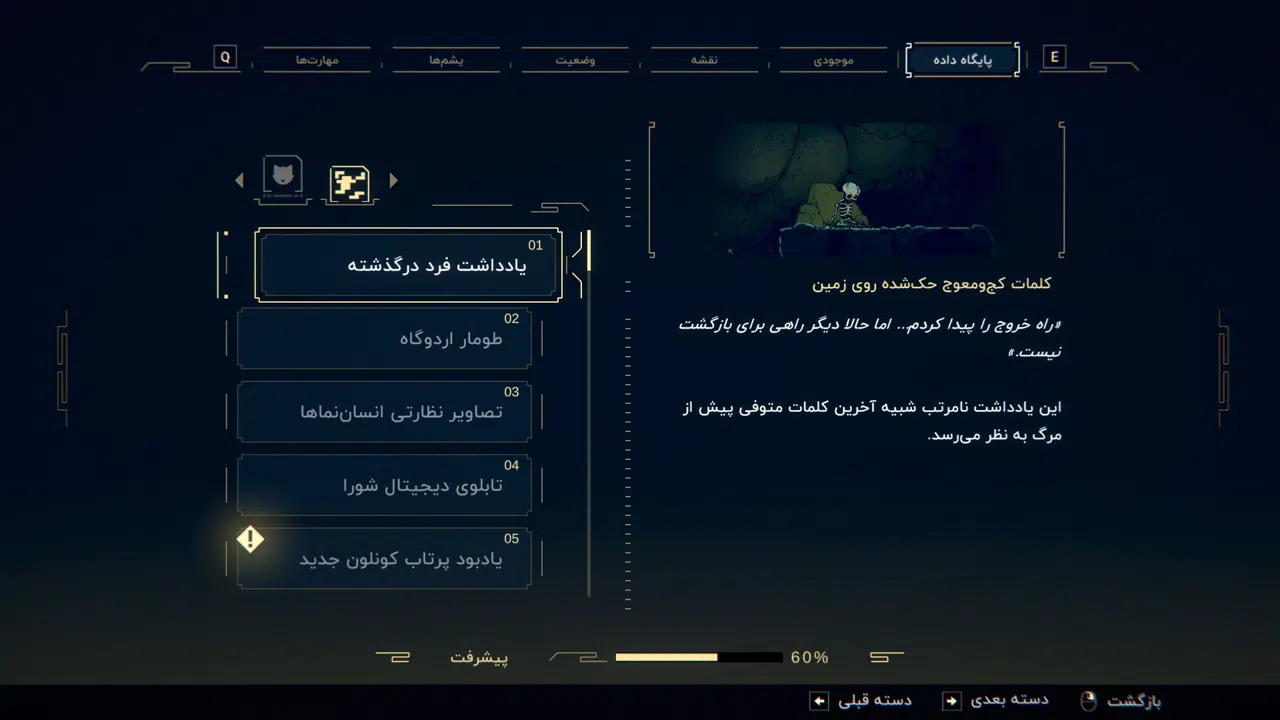
Task: Select the glyph pattern category icon
Action: (x=350, y=183)
